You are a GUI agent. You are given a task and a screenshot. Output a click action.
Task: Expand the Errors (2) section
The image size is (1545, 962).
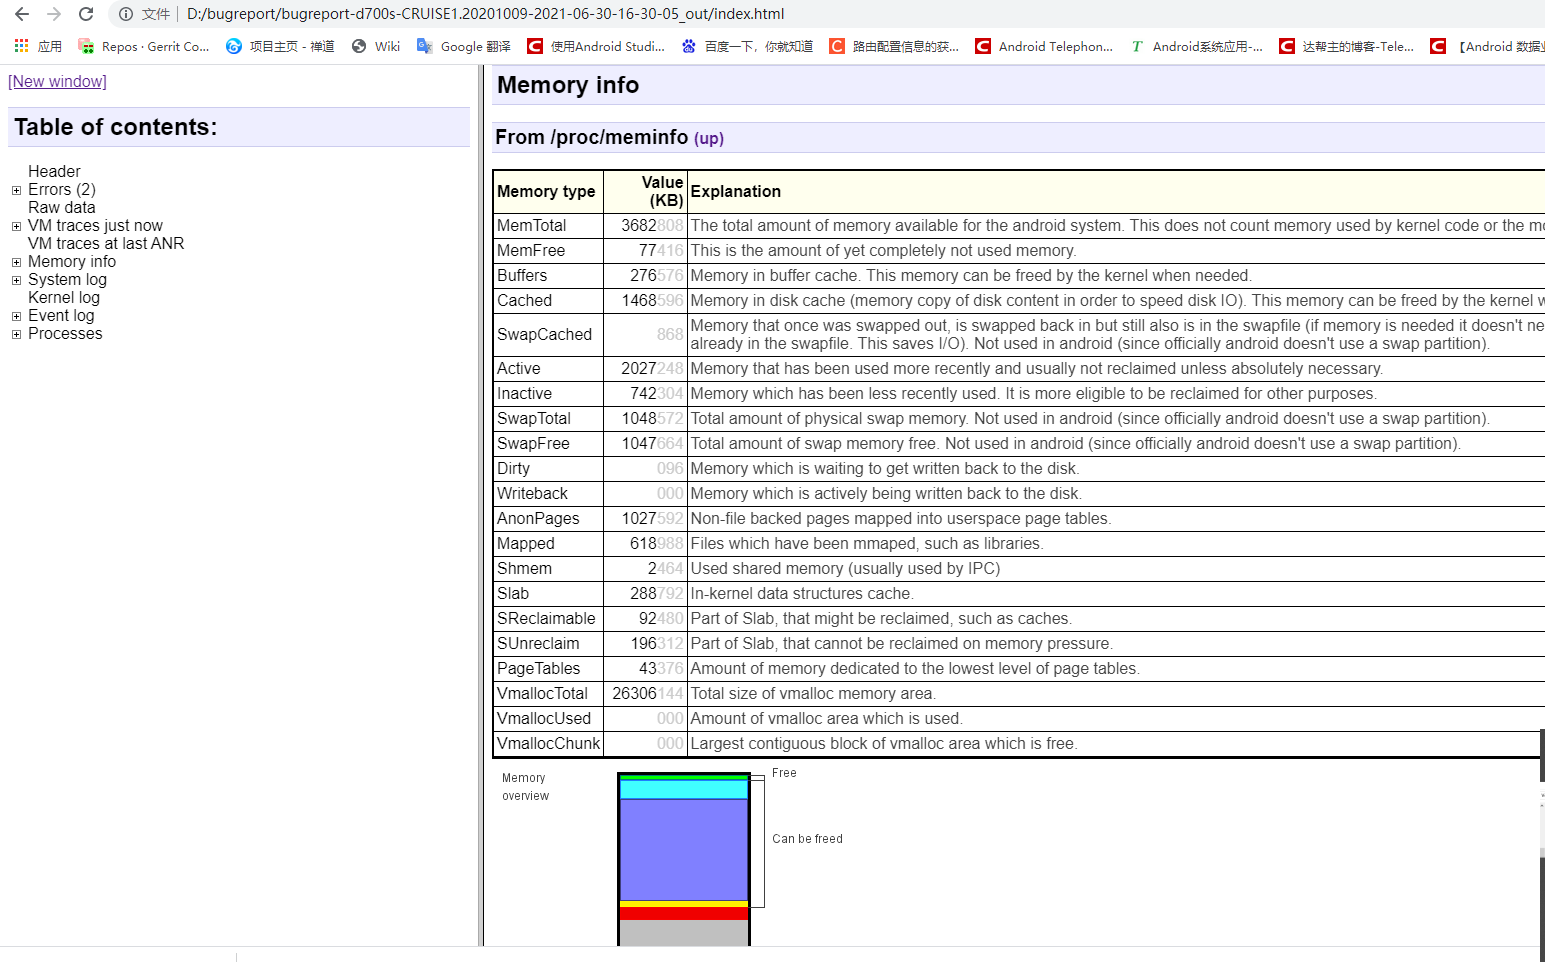[x=15, y=190]
